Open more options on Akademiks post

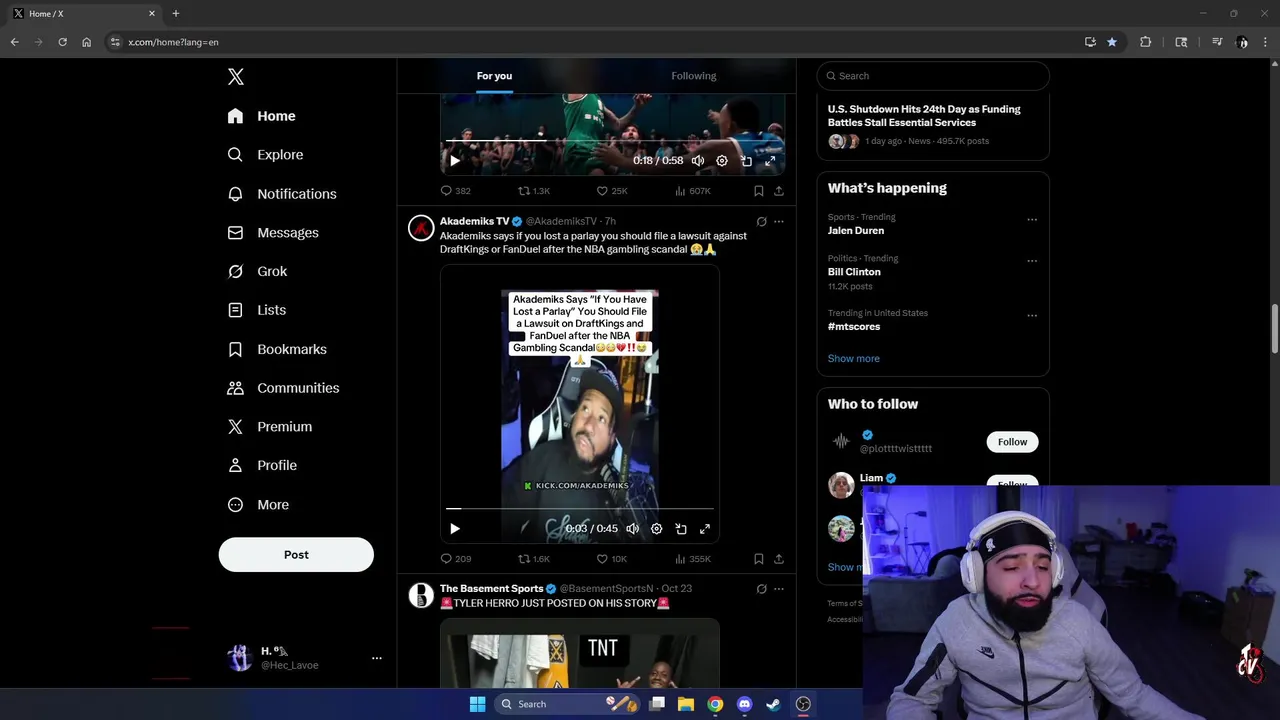click(x=779, y=222)
